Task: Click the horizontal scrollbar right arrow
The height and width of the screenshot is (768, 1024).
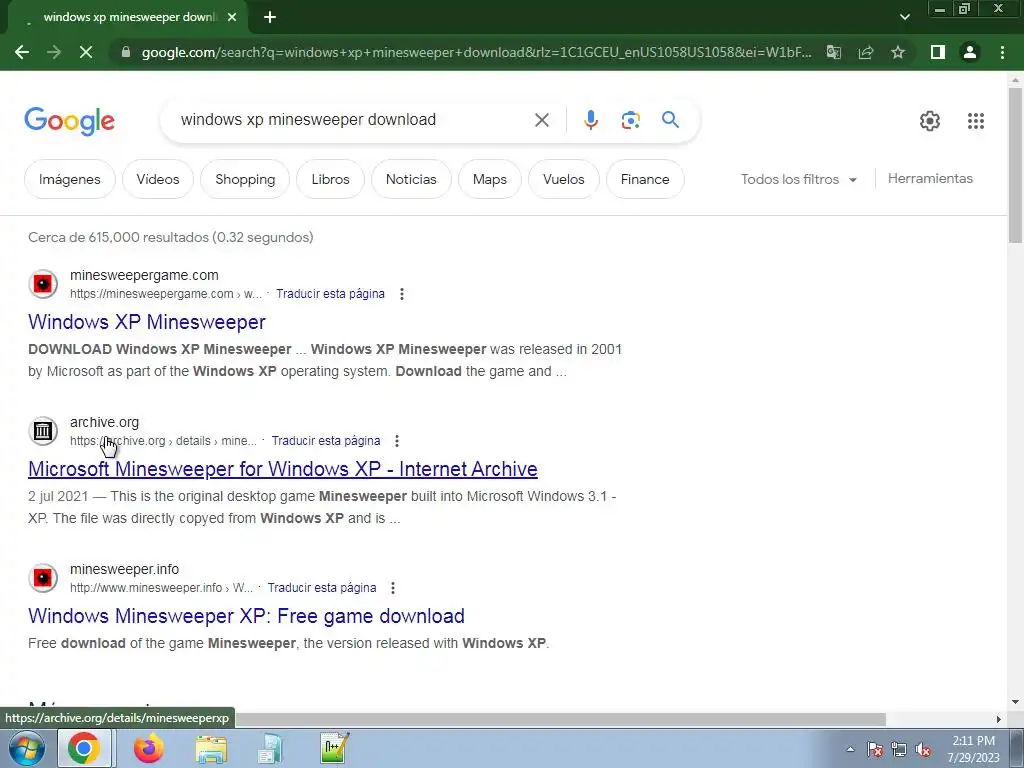Action: point(999,719)
